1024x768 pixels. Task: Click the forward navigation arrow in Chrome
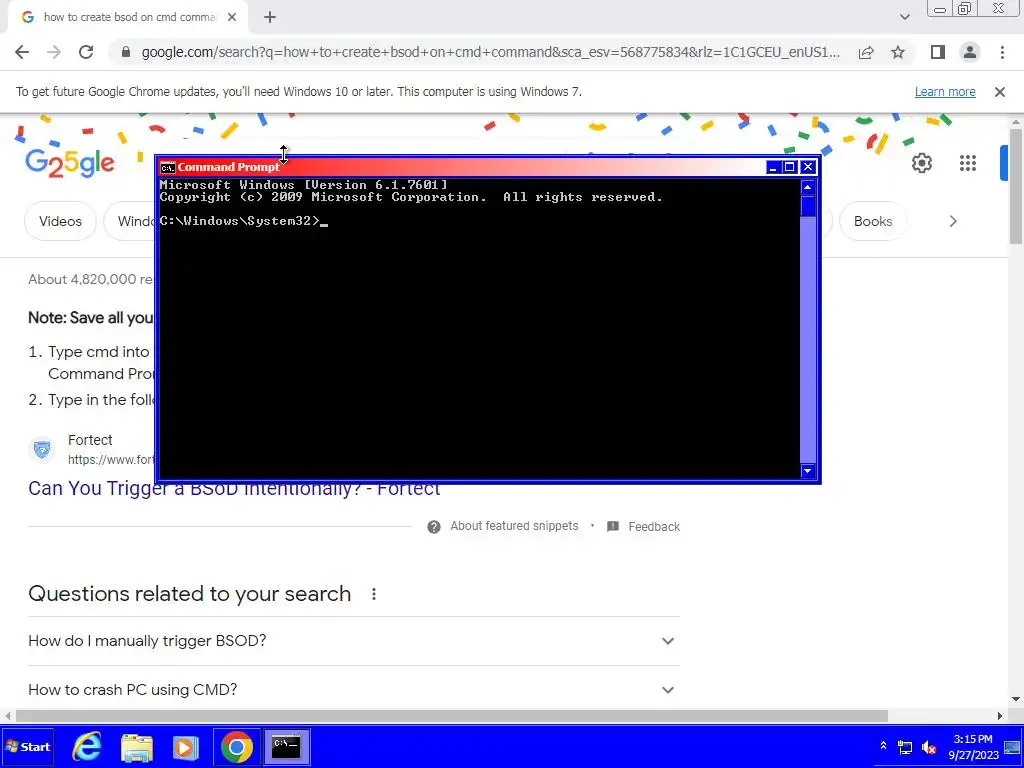(x=54, y=52)
